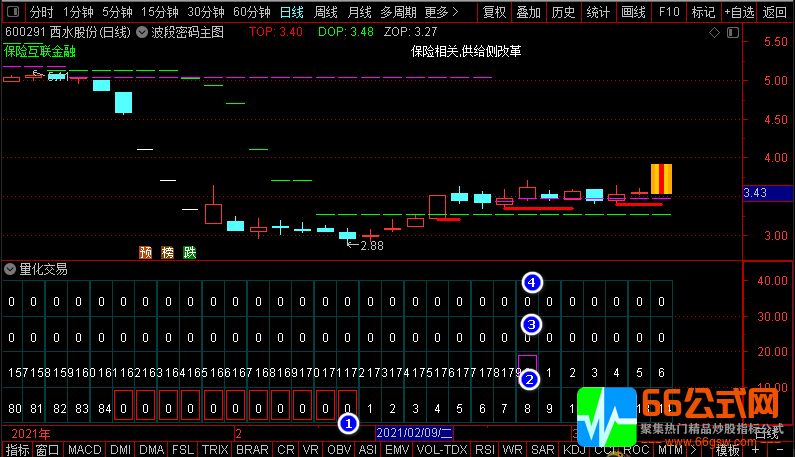Click the 2021/02/09 date marker on timeline
The height and width of the screenshot is (457, 795).
click(414, 433)
